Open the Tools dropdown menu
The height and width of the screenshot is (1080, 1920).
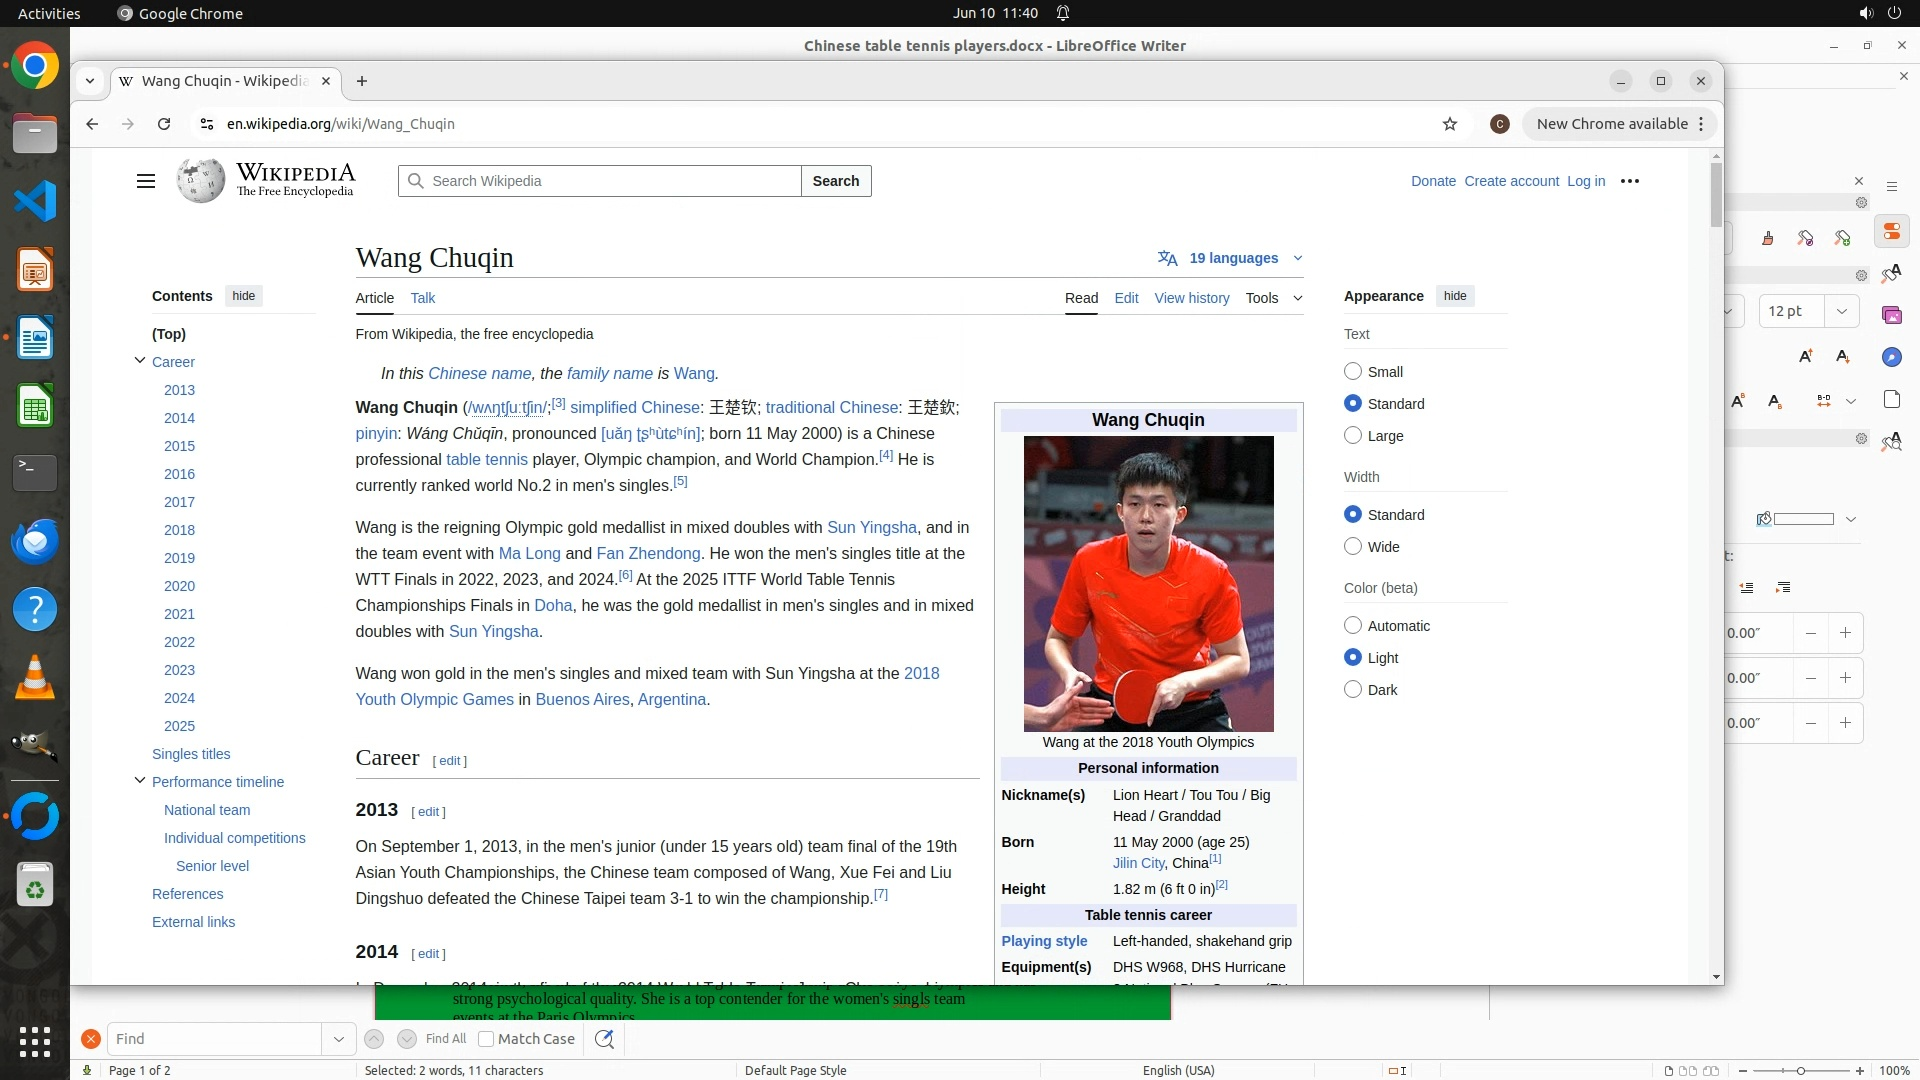click(1273, 298)
